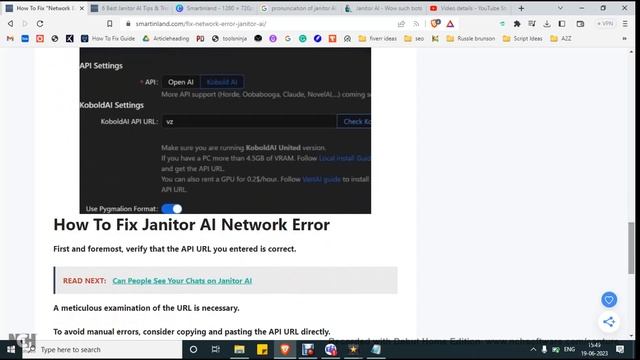Bookmark this page using the bookmark icon
This screenshot has width=640, height=360.
point(109,24)
